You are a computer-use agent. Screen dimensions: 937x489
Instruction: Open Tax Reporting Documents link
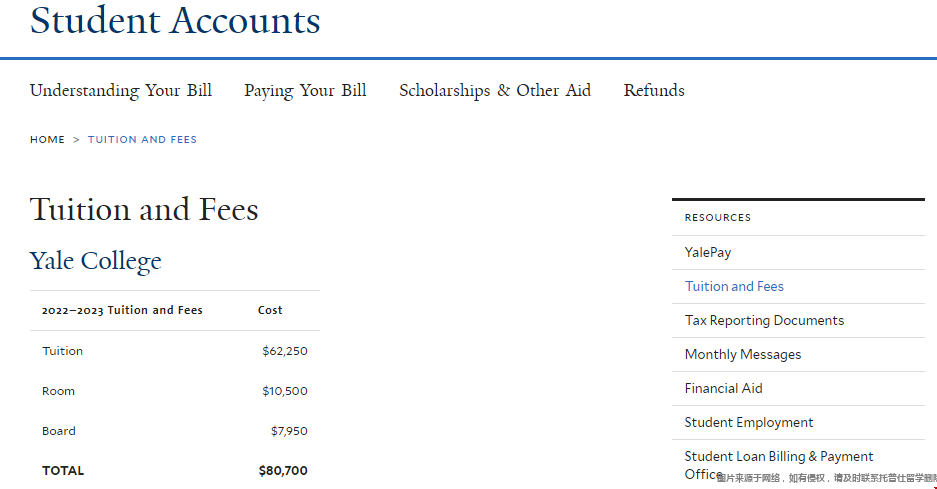[764, 320]
